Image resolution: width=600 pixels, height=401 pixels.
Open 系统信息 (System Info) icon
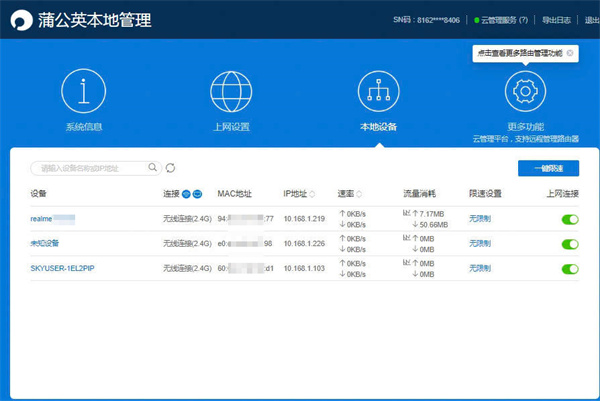tap(84, 92)
